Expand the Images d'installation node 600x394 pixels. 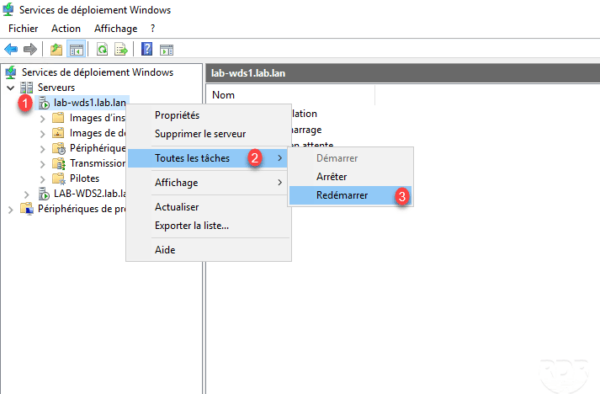(x=42, y=119)
